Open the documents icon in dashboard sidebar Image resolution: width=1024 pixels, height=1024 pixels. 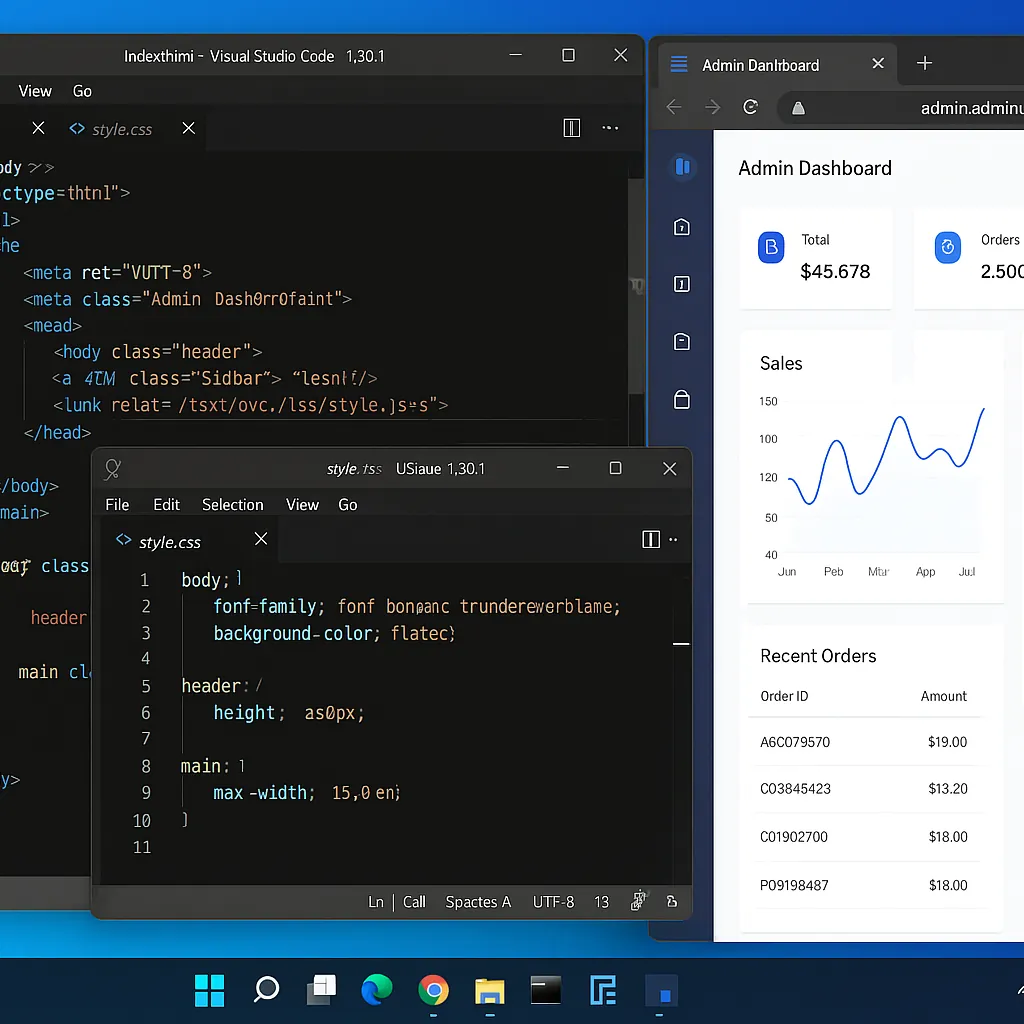pos(681,341)
